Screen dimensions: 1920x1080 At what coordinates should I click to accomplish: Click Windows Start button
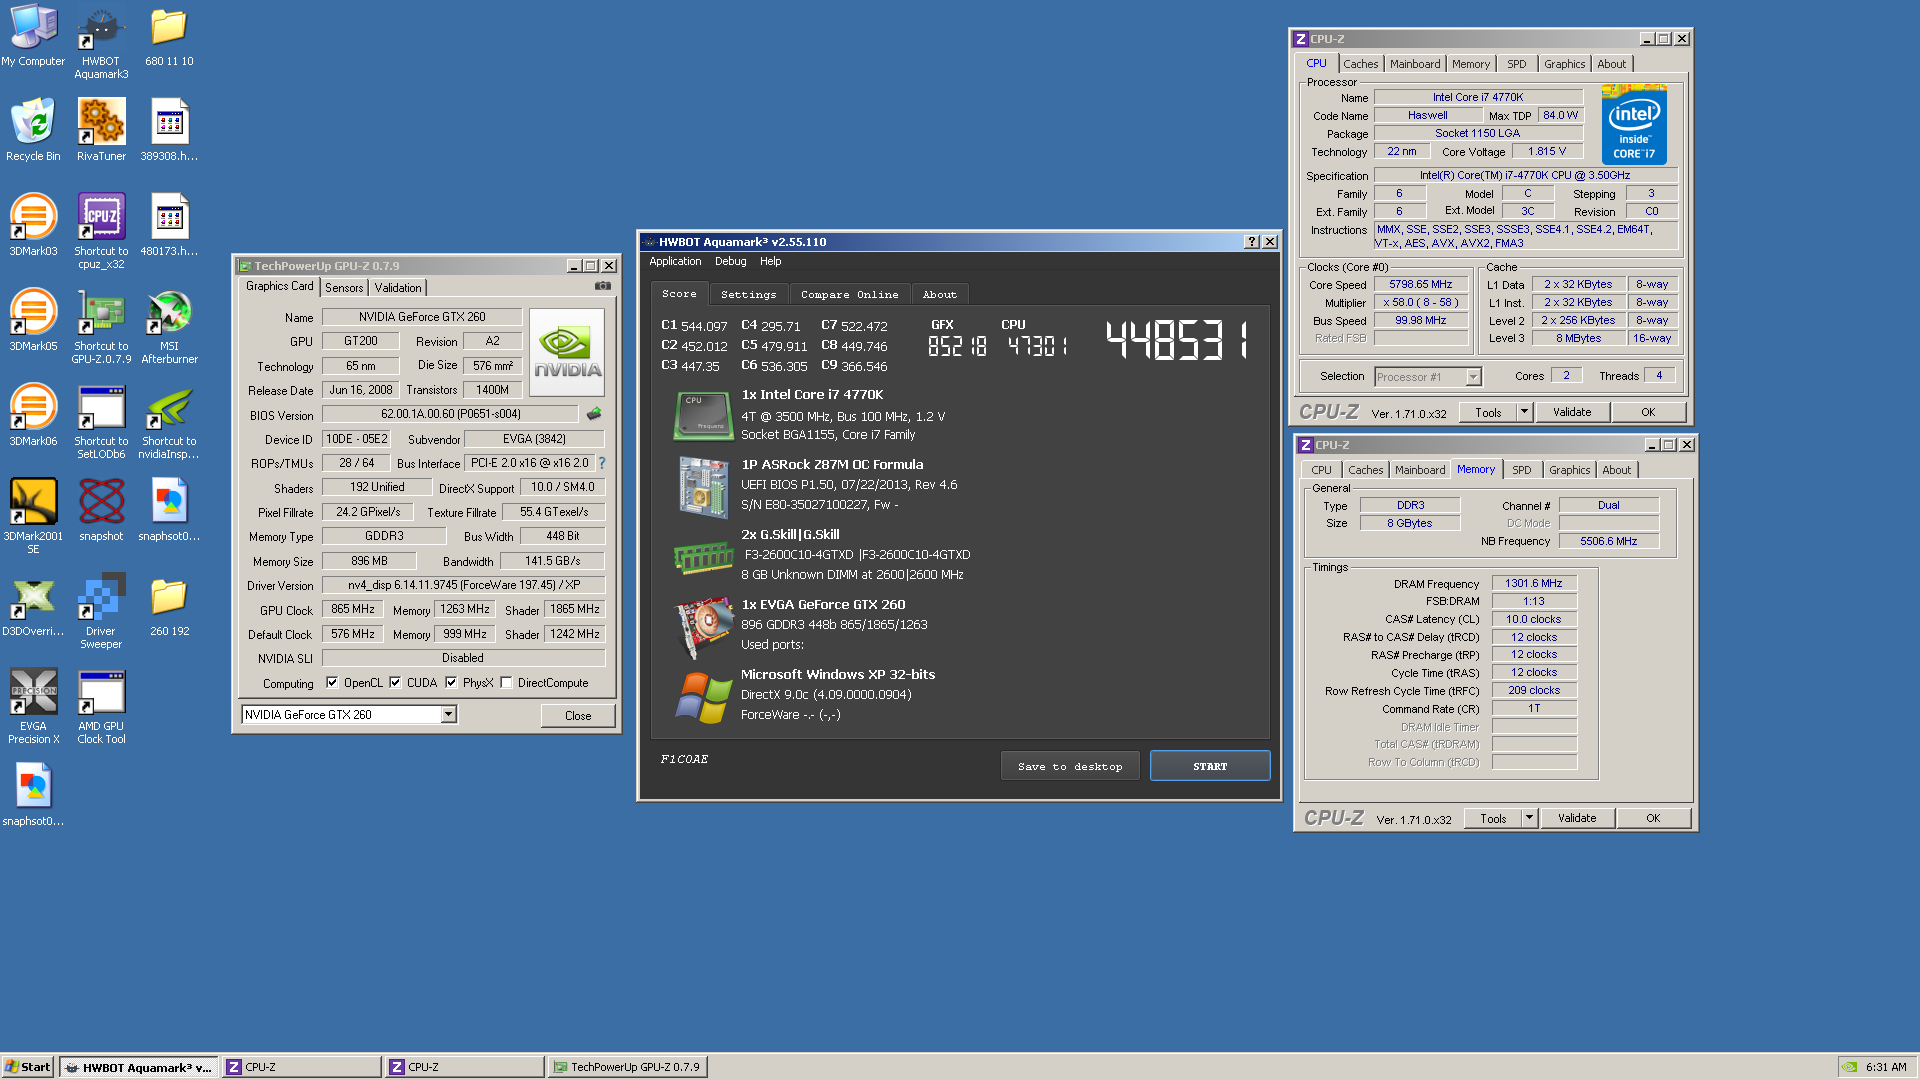(x=27, y=1067)
